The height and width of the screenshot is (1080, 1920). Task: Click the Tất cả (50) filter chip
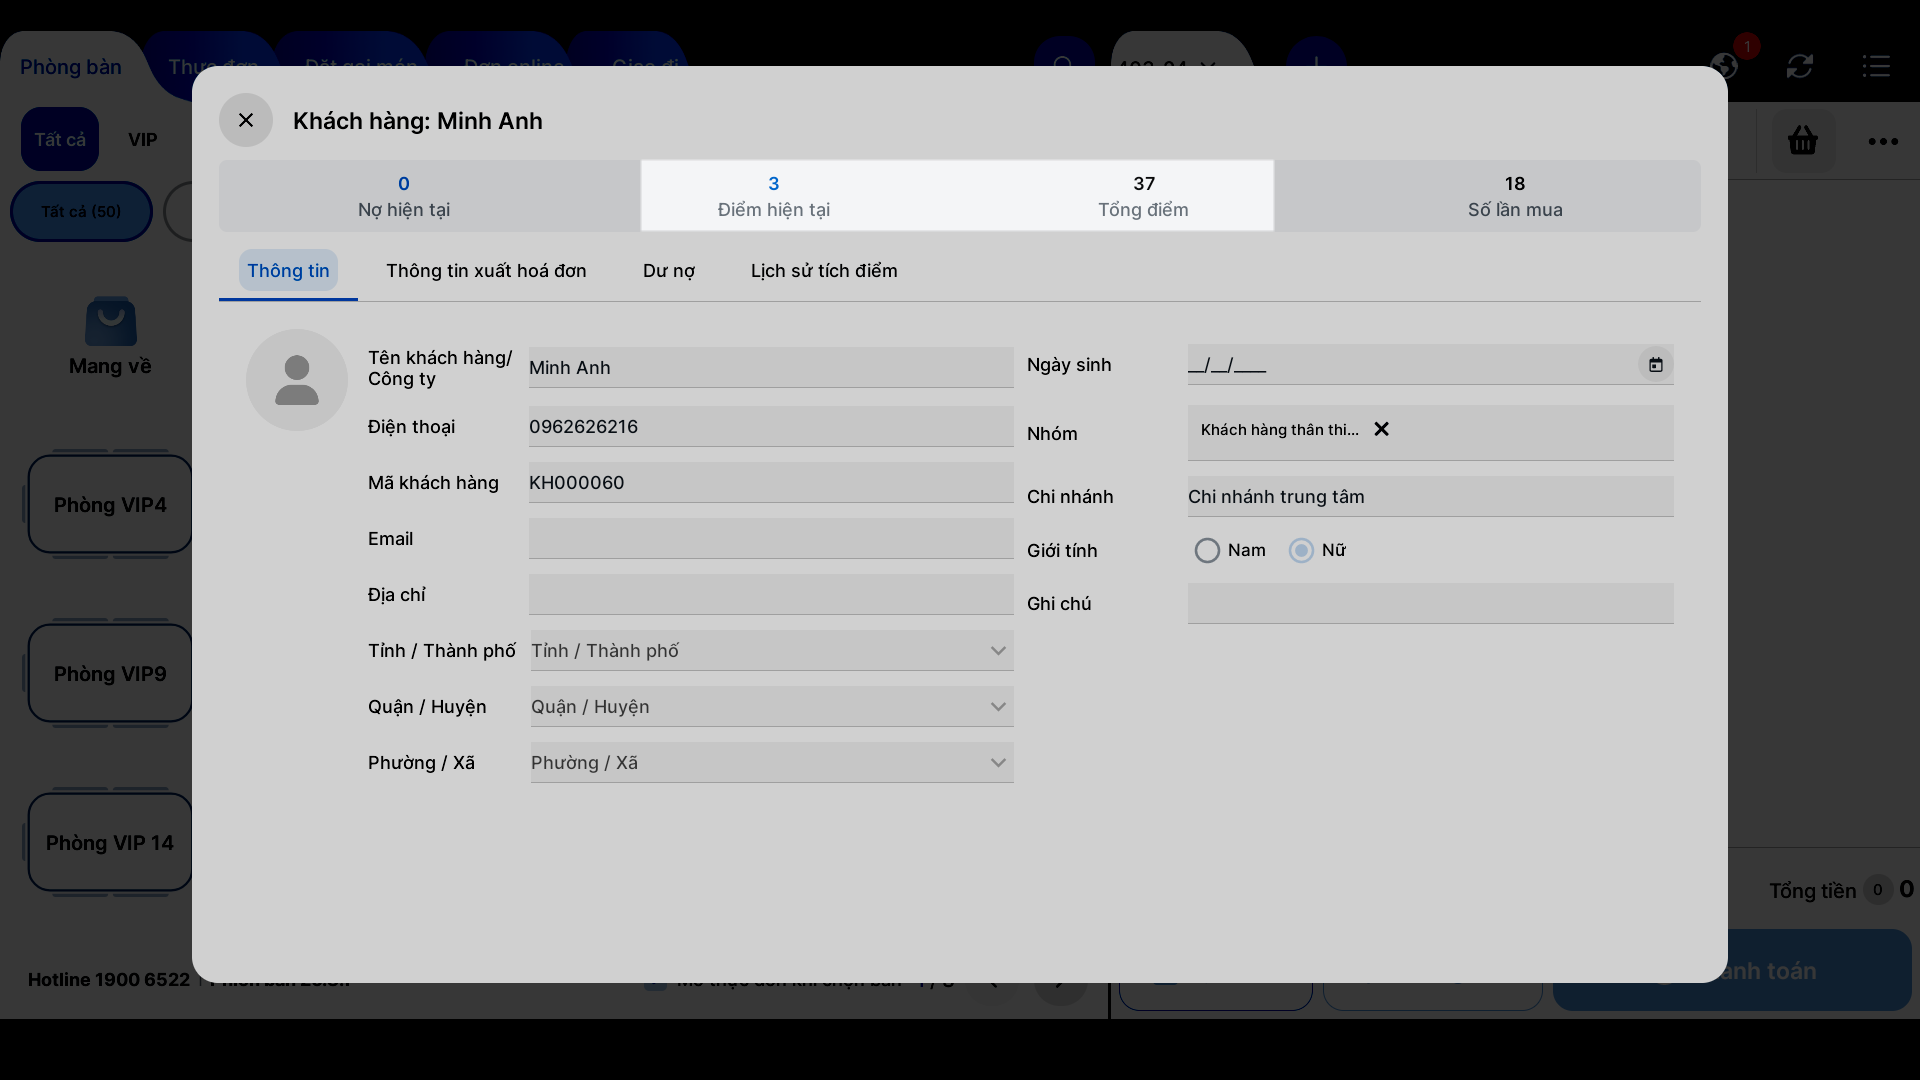tap(81, 212)
